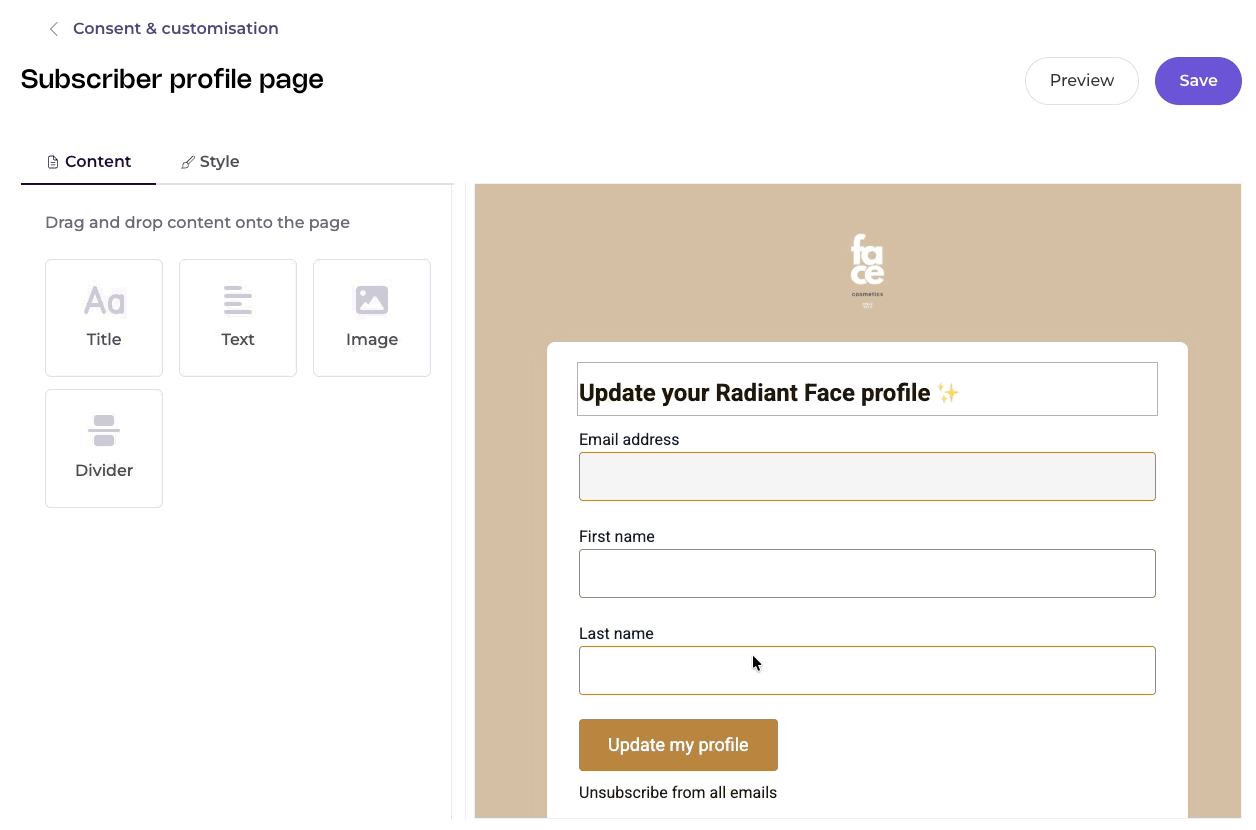Click the Last name input field

click(x=867, y=670)
